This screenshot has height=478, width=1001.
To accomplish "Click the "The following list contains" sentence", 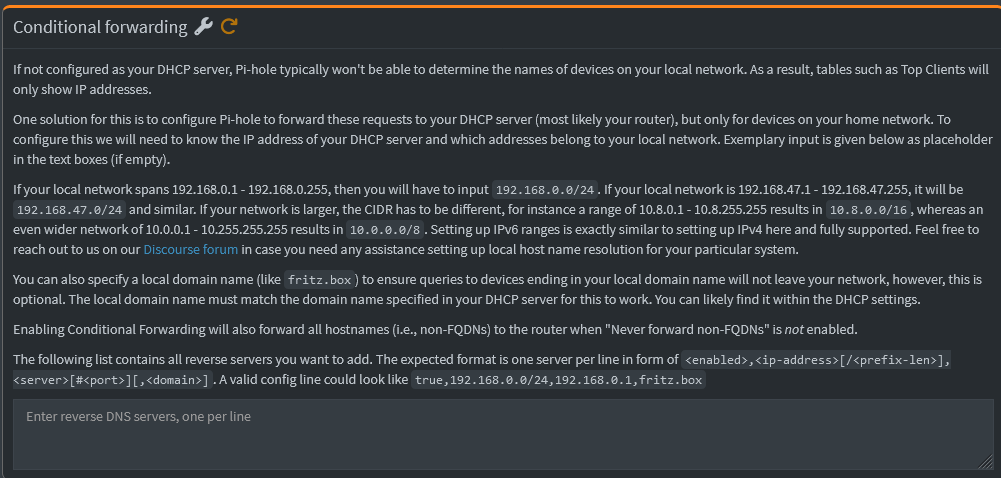I will (x=340, y=360).
